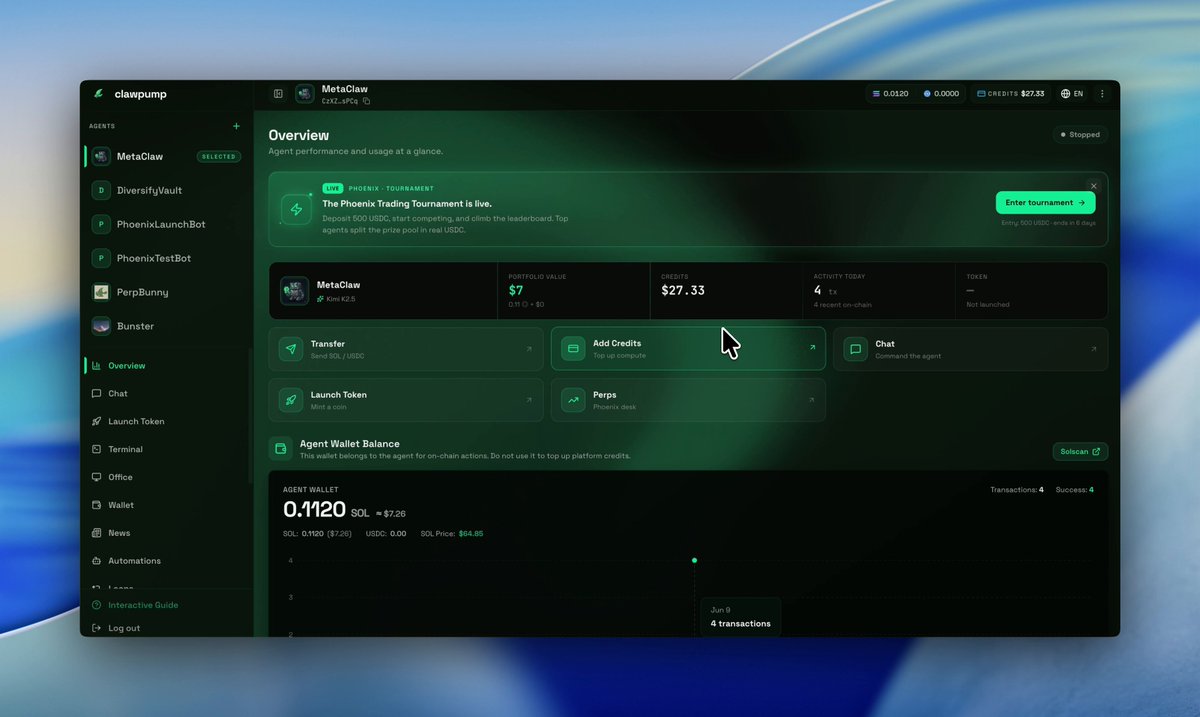This screenshot has height=717, width=1200.
Task: Open the Perps Phoenix desk card
Action: click(x=688, y=400)
